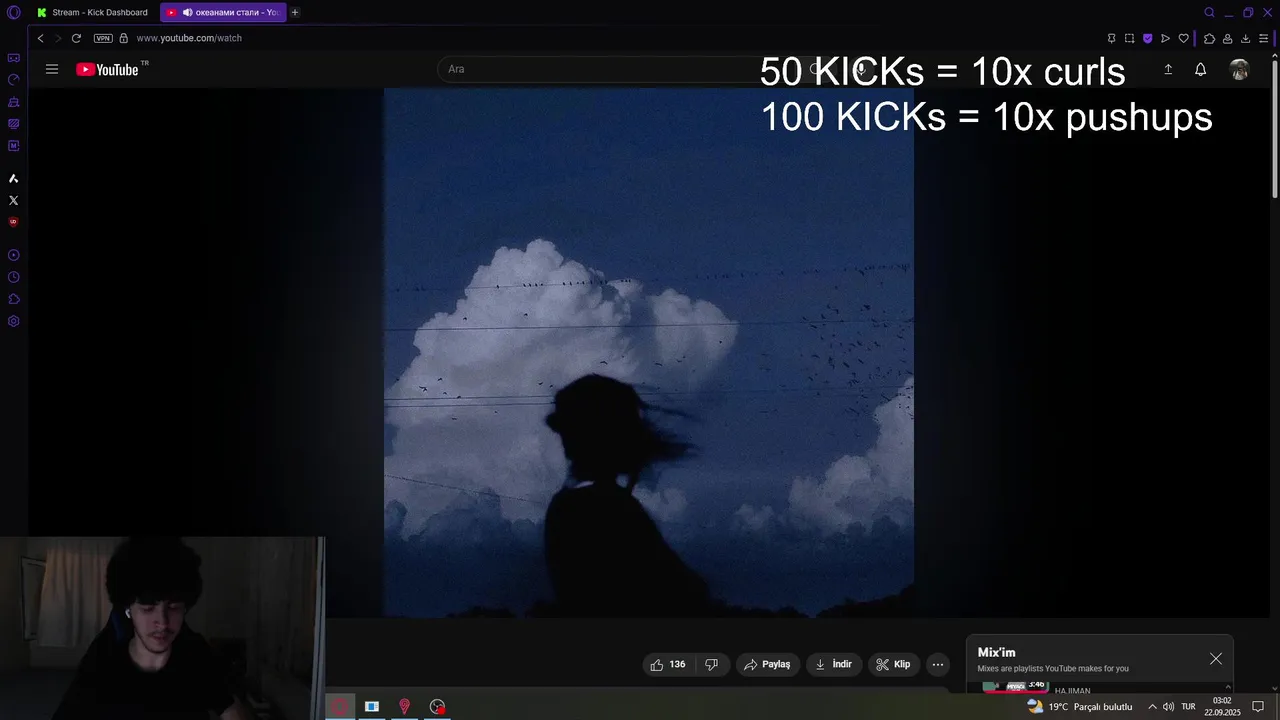Image resolution: width=1280 pixels, height=720 pixels.
Task: Open volume control speaker in tray
Action: coord(1169,706)
